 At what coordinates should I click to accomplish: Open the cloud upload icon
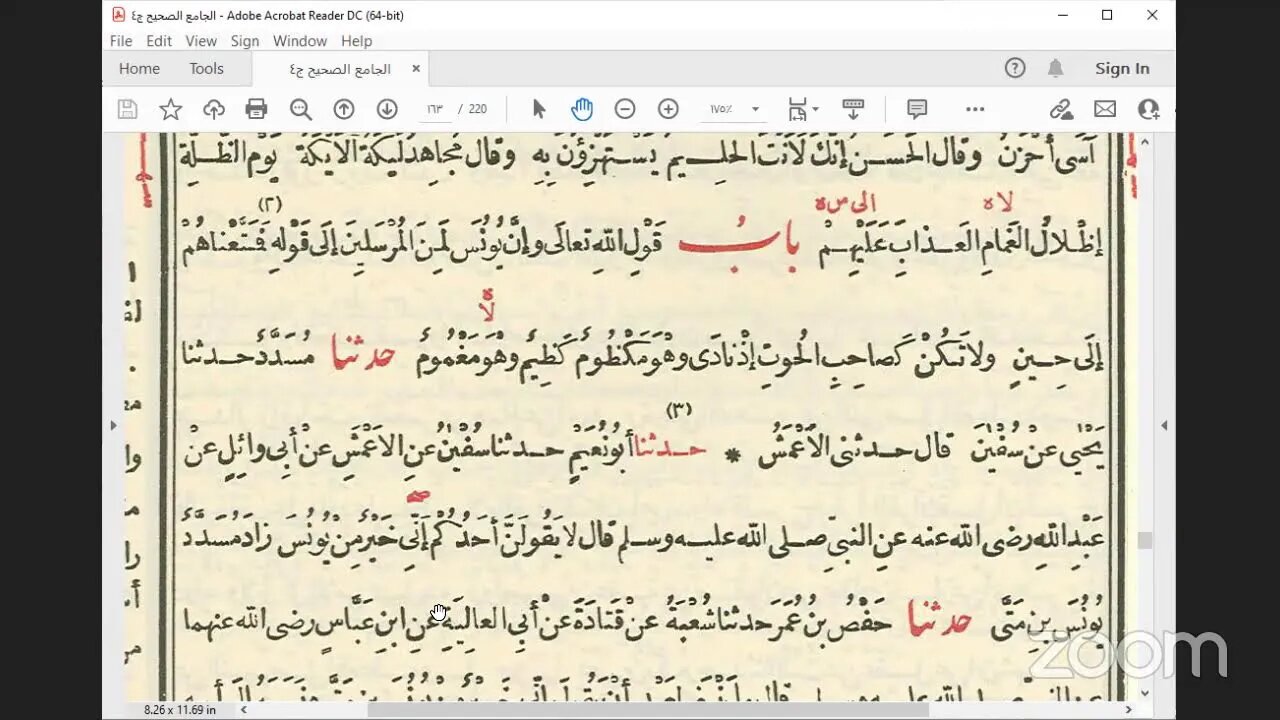(x=214, y=109)
